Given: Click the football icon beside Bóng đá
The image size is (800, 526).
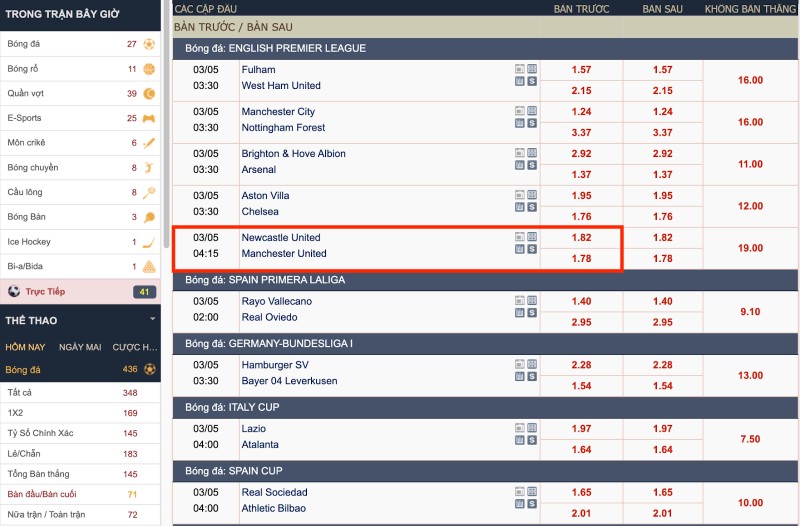Looking at the screenshot, I should [149, 44].
